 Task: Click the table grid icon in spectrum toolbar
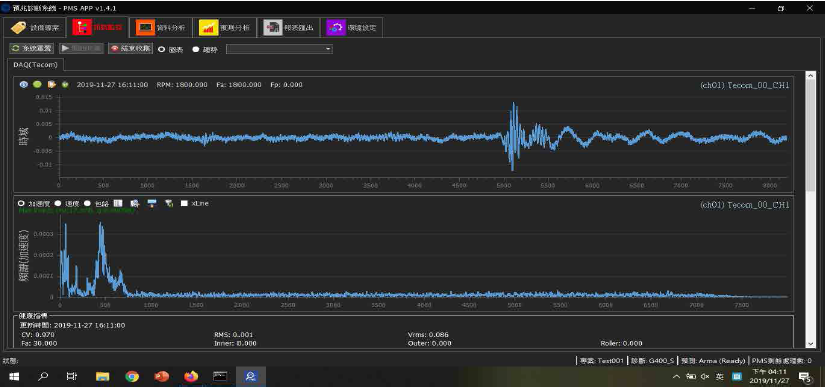[x=118, y=203]
